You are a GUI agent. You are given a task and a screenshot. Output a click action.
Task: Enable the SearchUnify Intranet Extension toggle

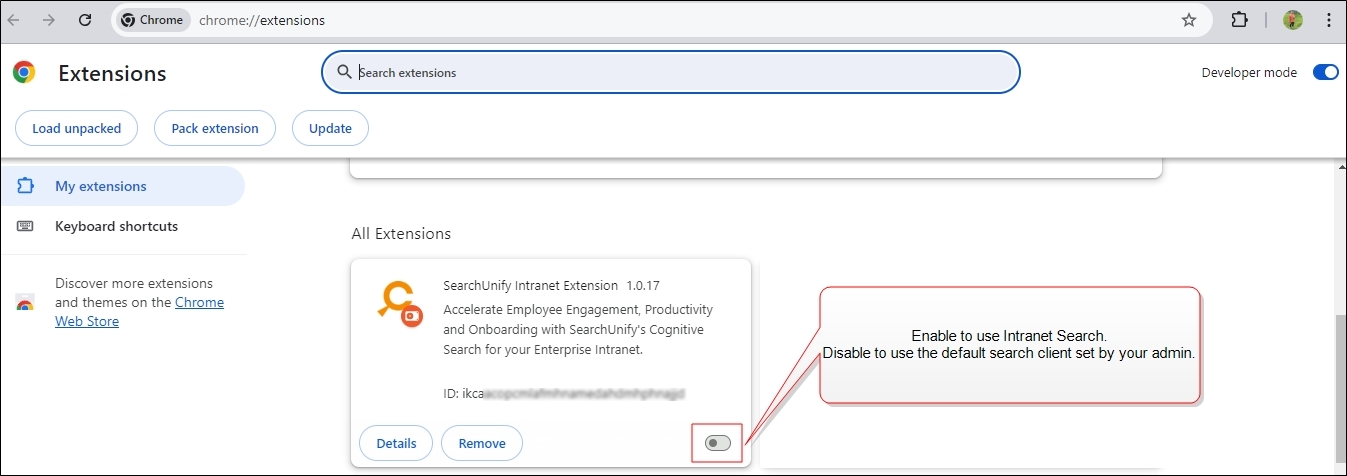click(717, 443)
